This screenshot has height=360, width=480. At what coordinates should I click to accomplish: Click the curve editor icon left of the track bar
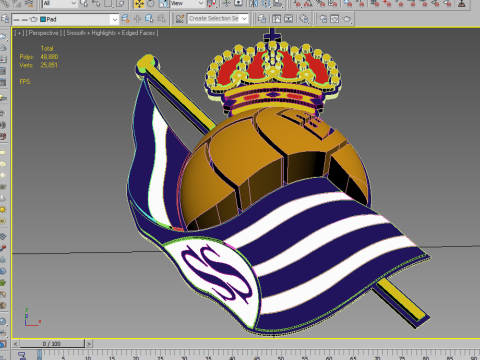pos(22,355)
